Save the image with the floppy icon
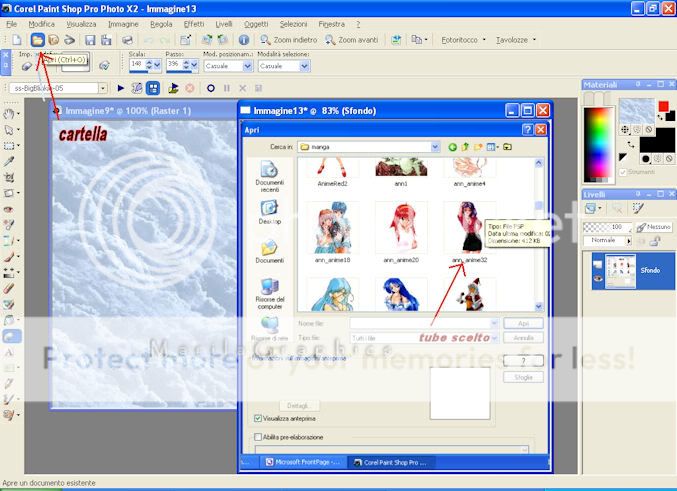This screenshot has height=491, width=677. pyautogui.click(x=90, y=40)
